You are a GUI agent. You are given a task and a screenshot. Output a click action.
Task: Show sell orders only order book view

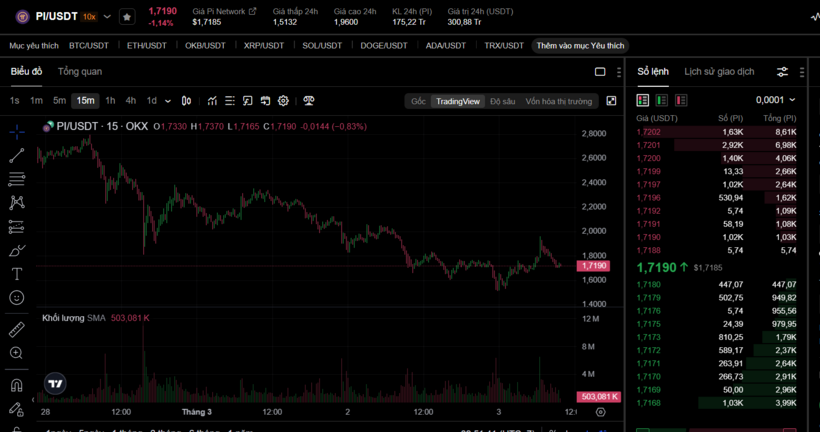pos(681,100)
